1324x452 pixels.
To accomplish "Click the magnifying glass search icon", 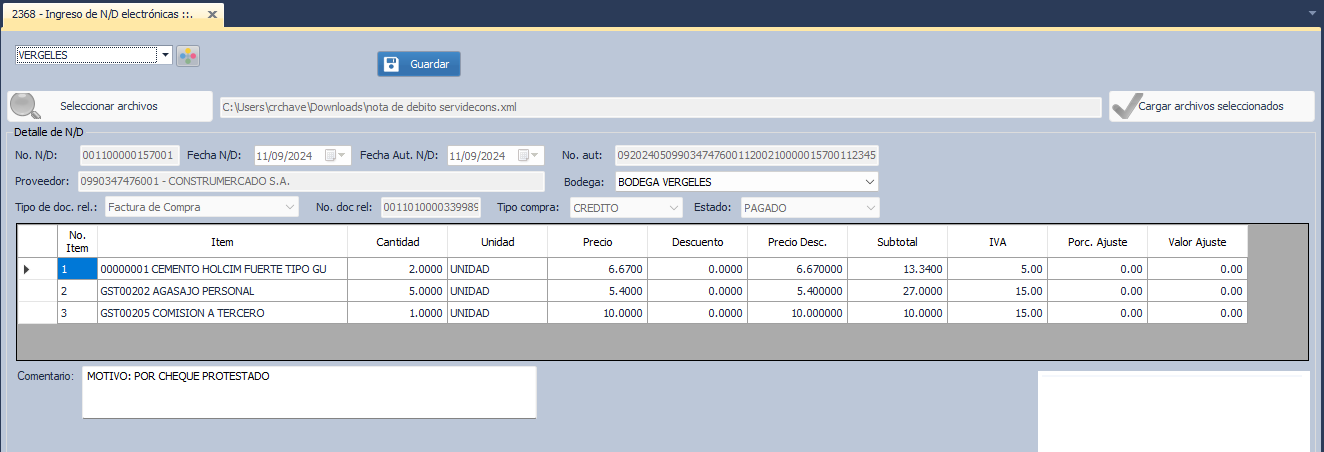I will tap(26, 106).
